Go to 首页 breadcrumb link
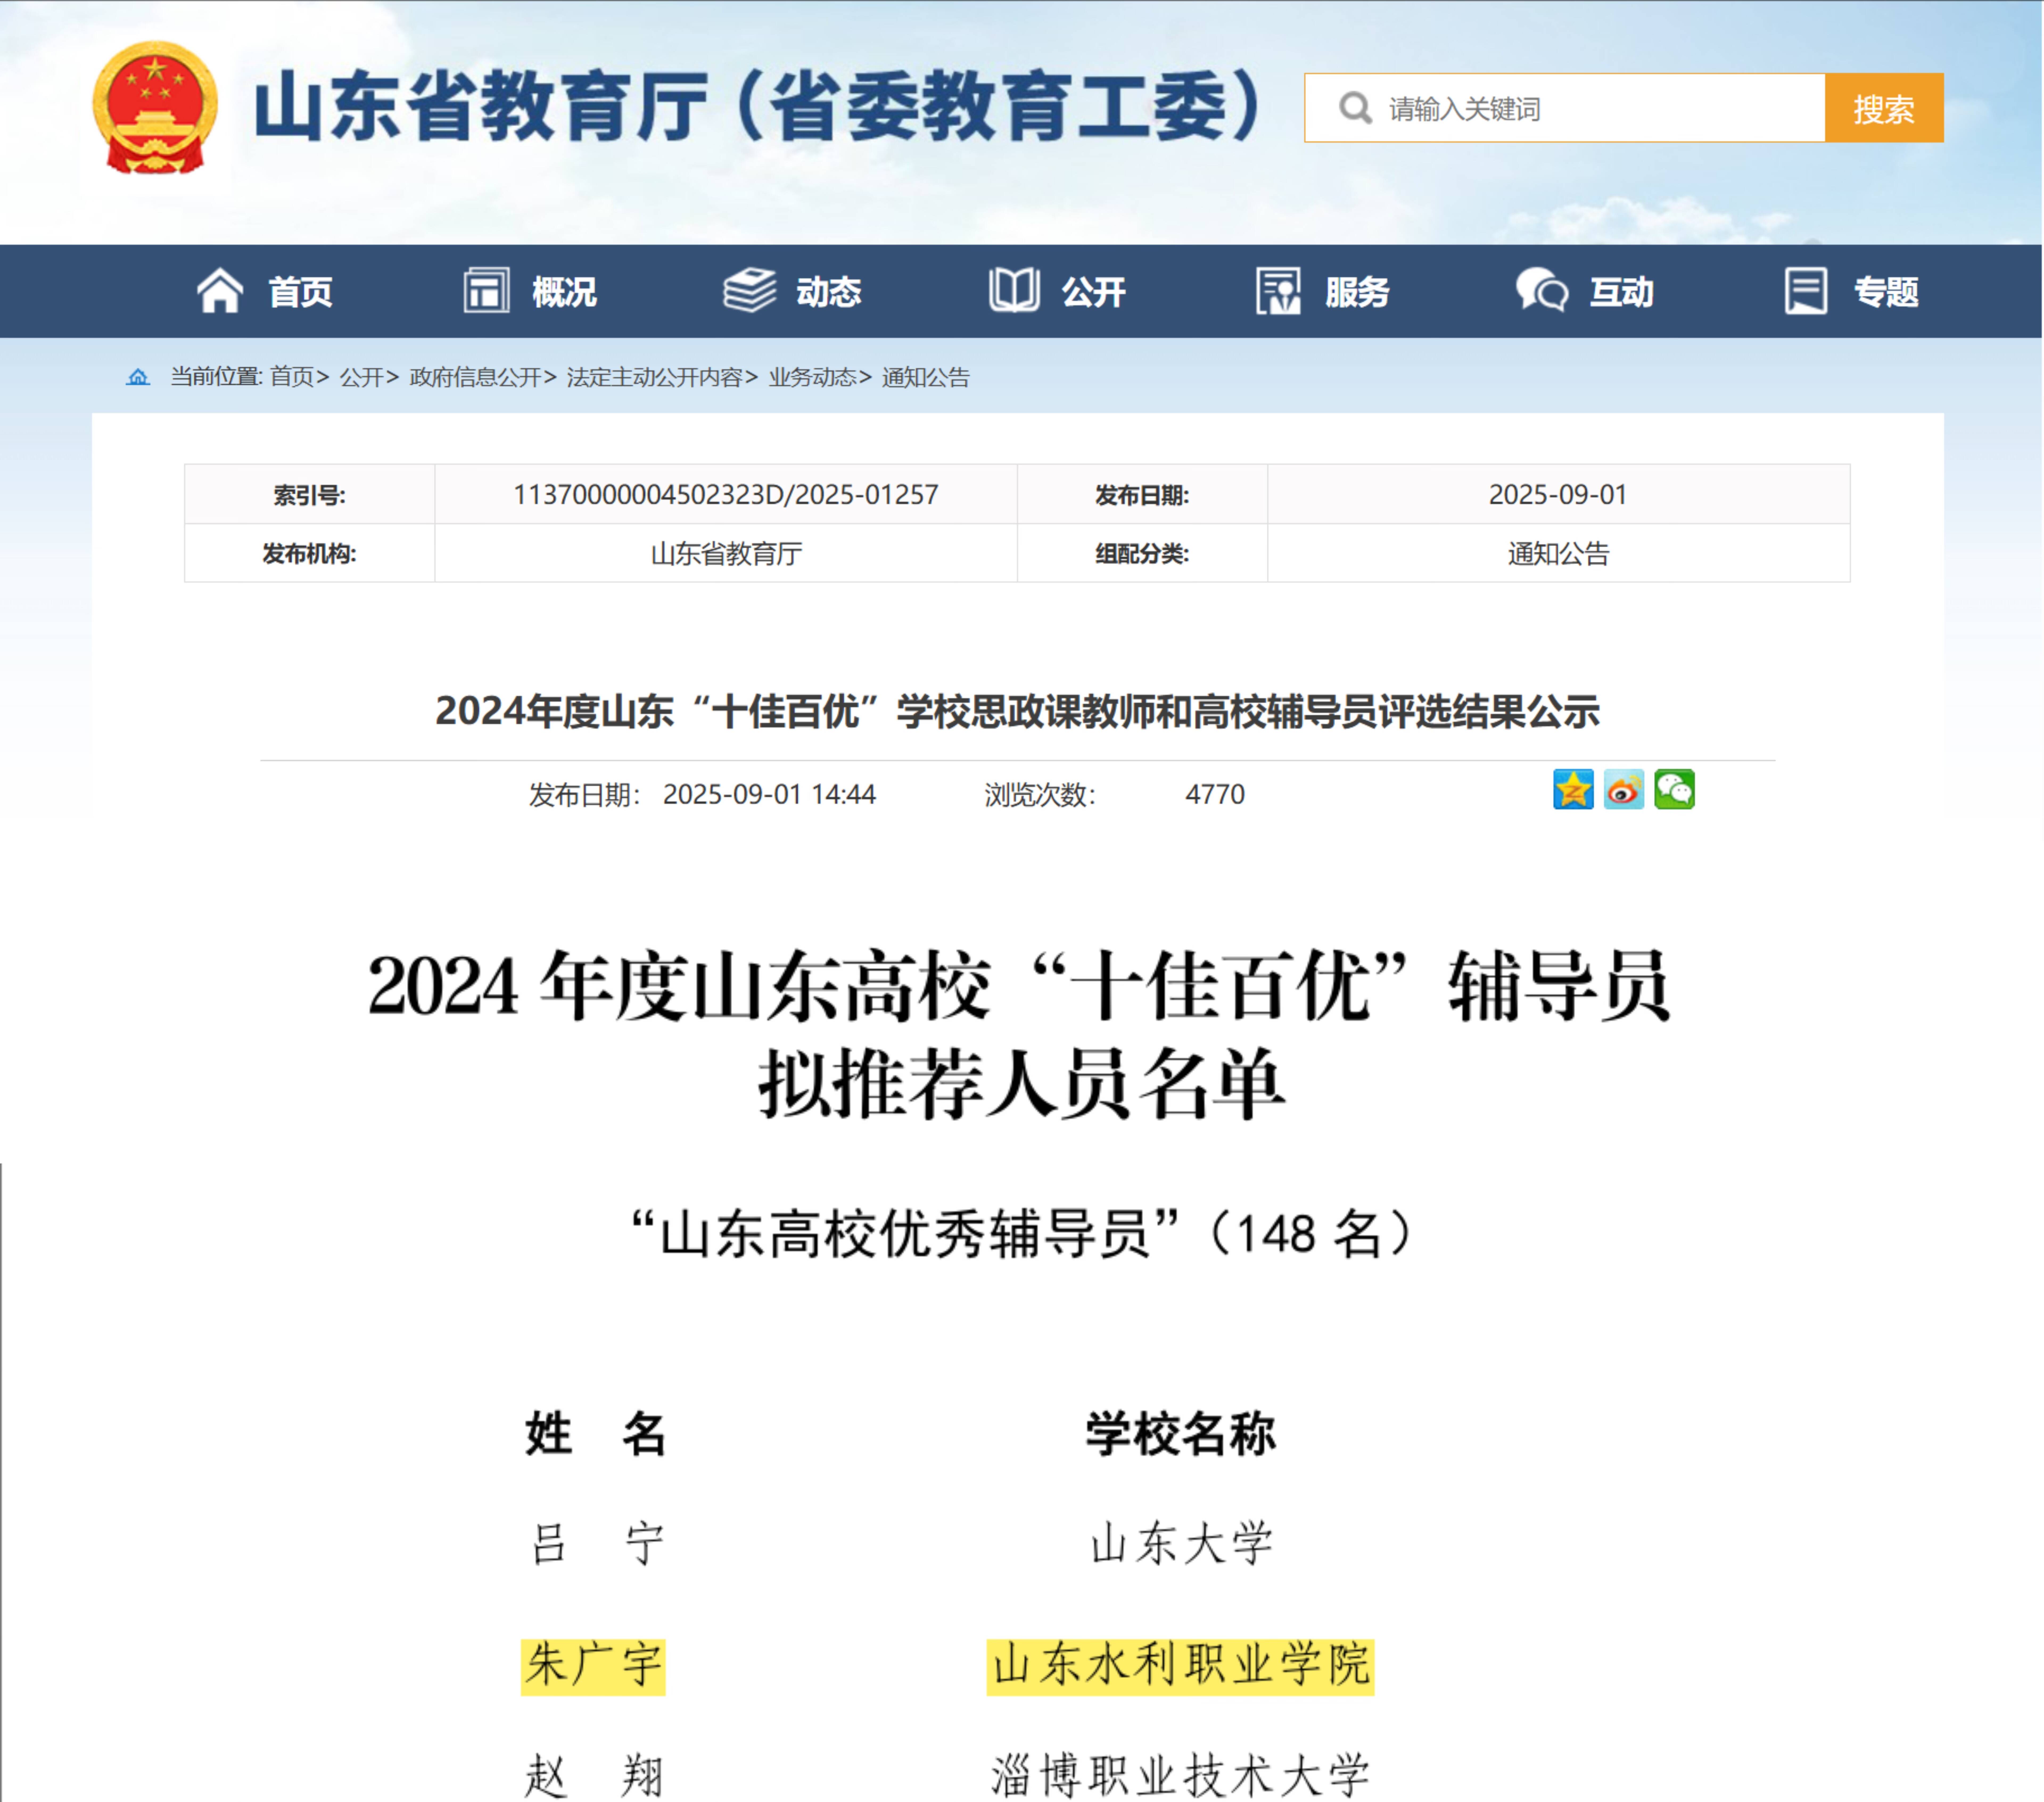 (292, 377)
